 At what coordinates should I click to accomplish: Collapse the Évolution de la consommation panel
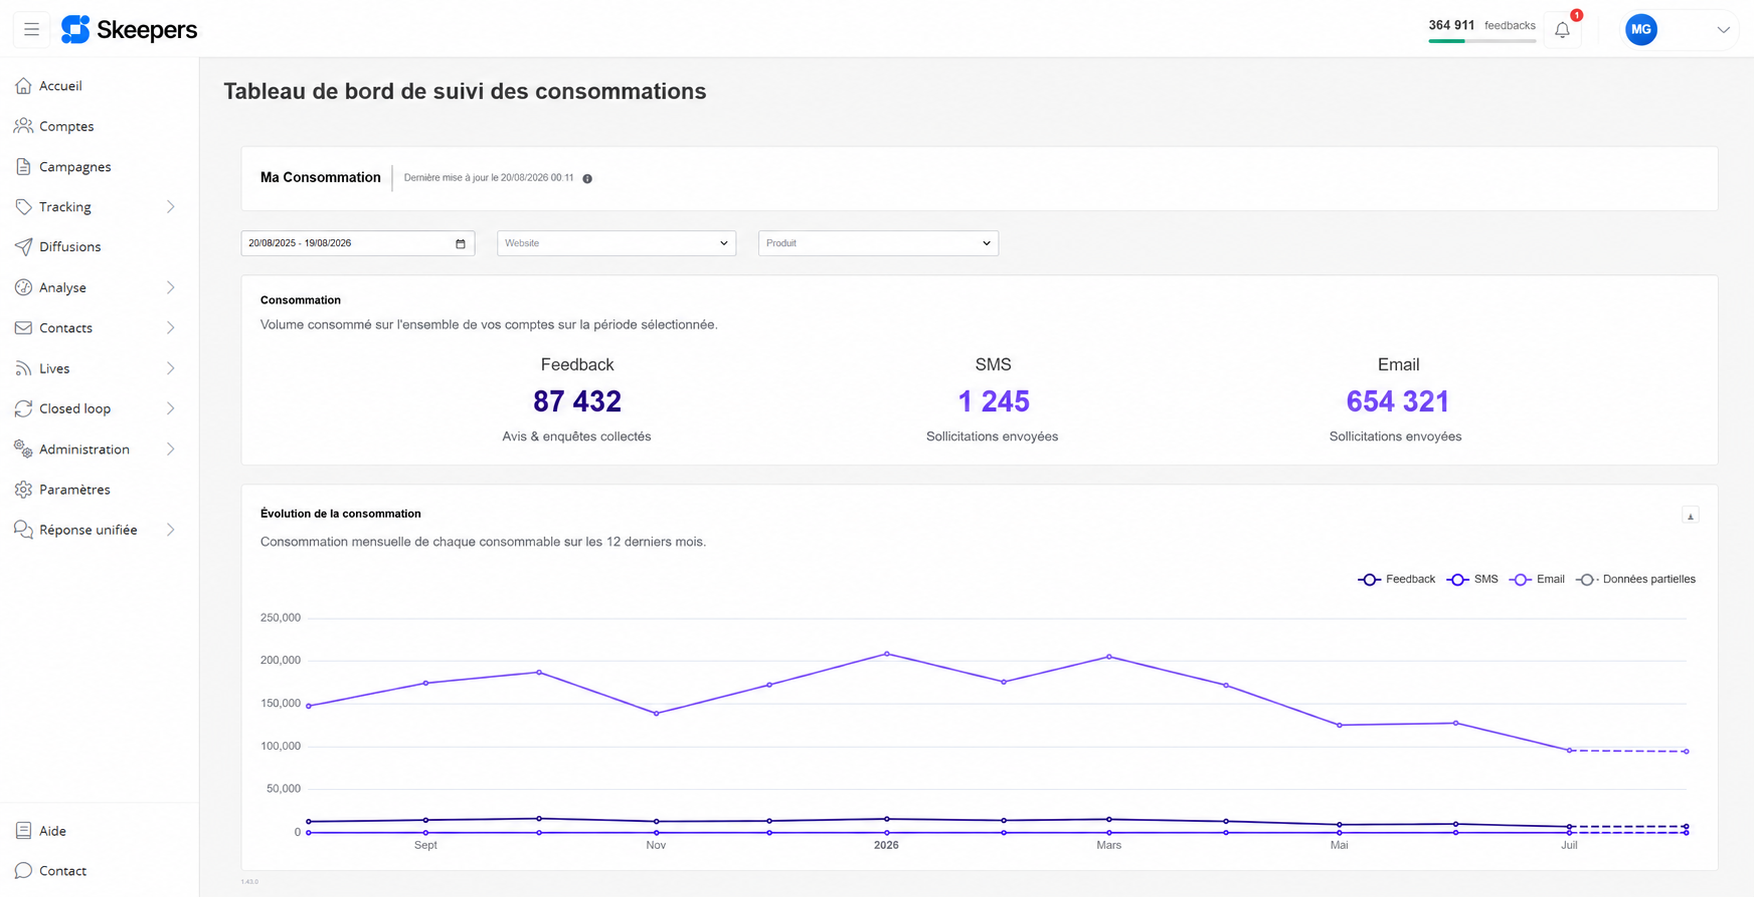(x=1690, y=516)
